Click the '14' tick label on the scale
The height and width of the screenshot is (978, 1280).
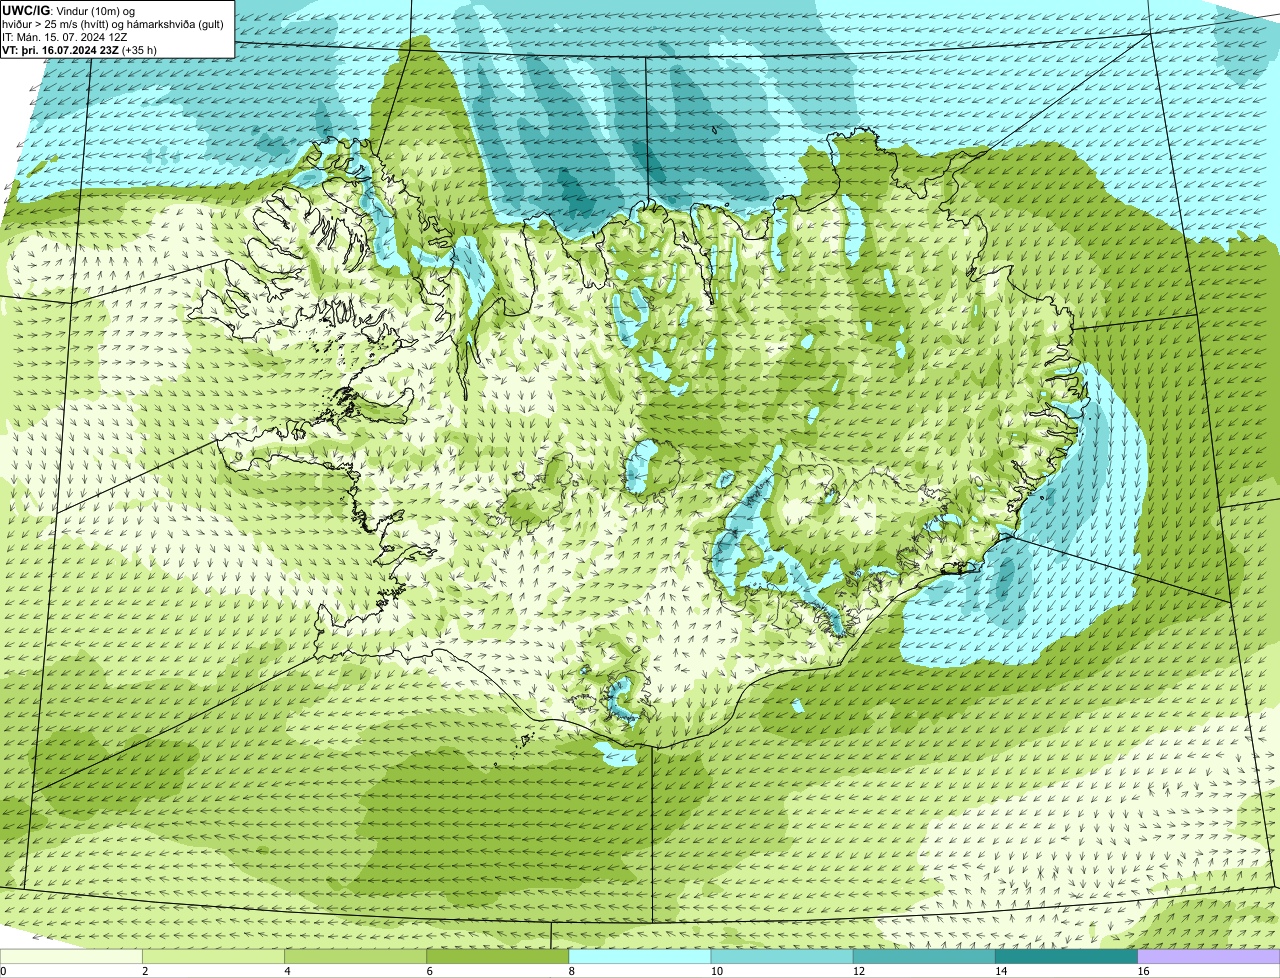1000,971
